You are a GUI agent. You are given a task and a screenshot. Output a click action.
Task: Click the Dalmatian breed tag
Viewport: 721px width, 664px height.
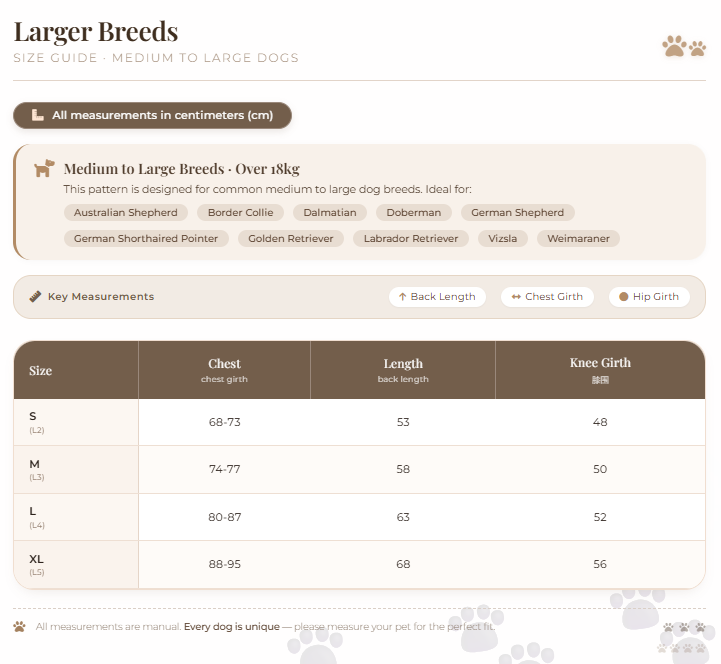click(330, 212)
